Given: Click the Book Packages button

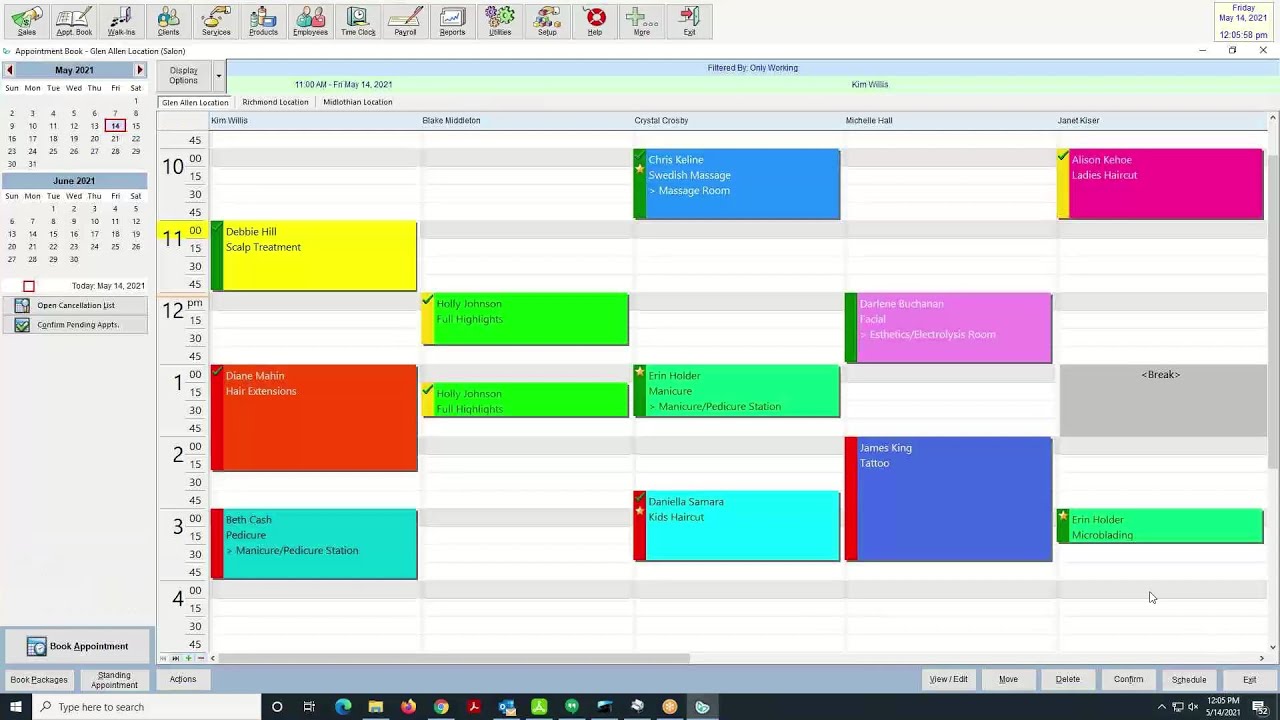Looking at the screenshot, I should click(39, 680).
